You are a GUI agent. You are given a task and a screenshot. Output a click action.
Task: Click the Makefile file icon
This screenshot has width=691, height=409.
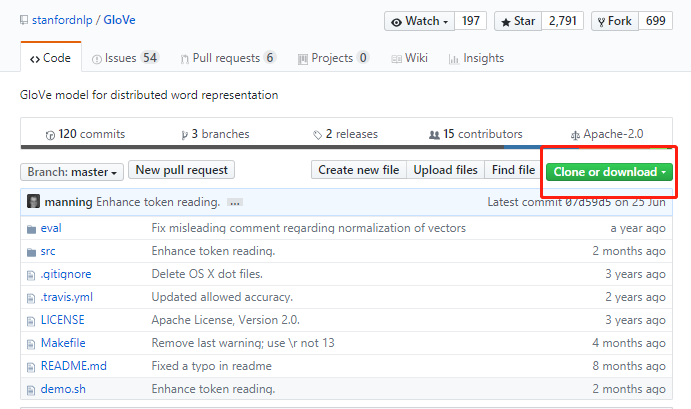coord(31,344)
